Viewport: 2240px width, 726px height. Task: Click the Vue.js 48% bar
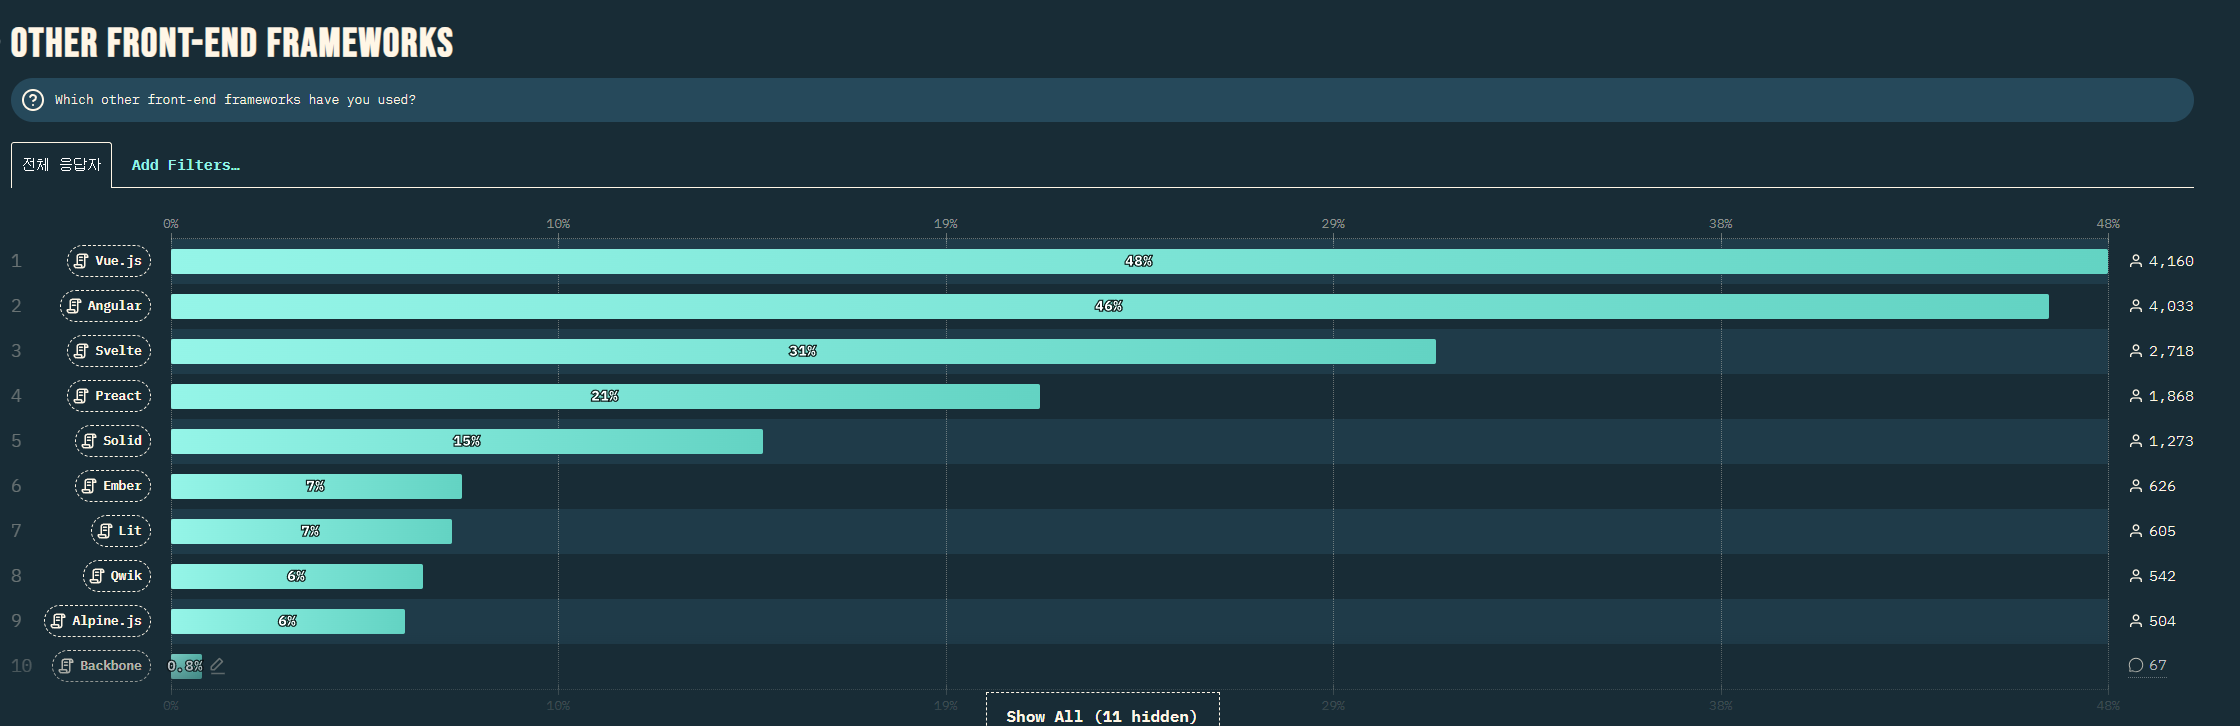1139,261
